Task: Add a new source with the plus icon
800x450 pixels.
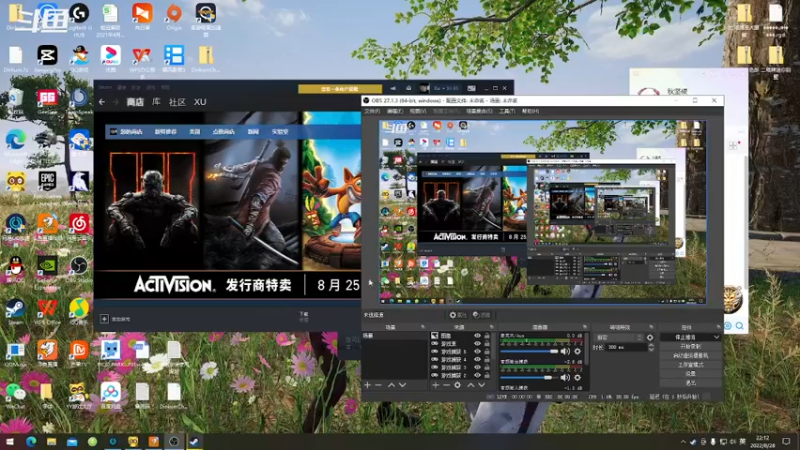Action: (435, 385)
